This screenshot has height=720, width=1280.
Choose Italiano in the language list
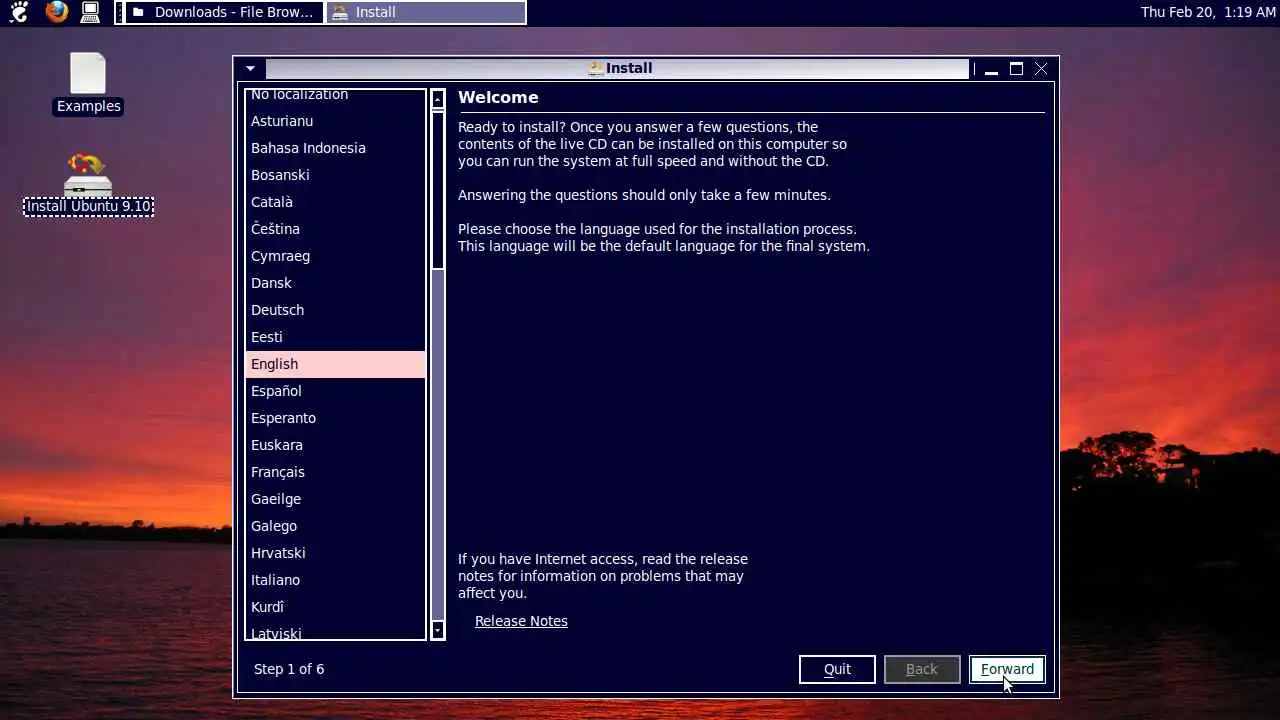pyautogui.click(x=336, y=580)
